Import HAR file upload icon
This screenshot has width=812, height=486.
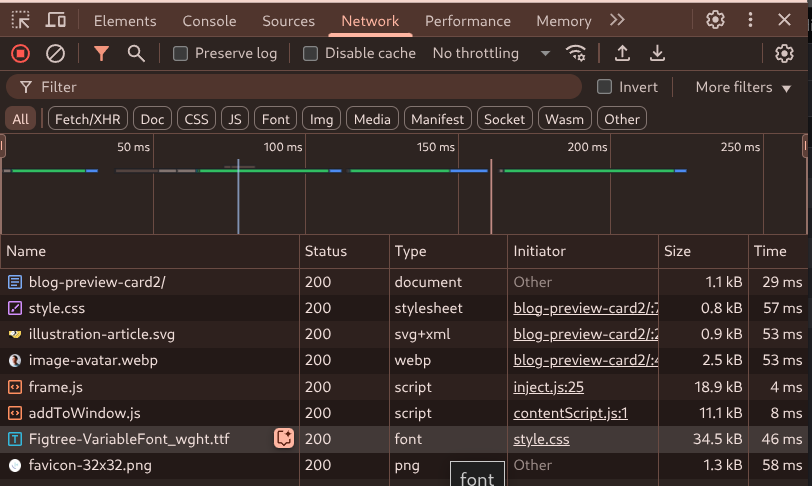[x=622, y=53]
